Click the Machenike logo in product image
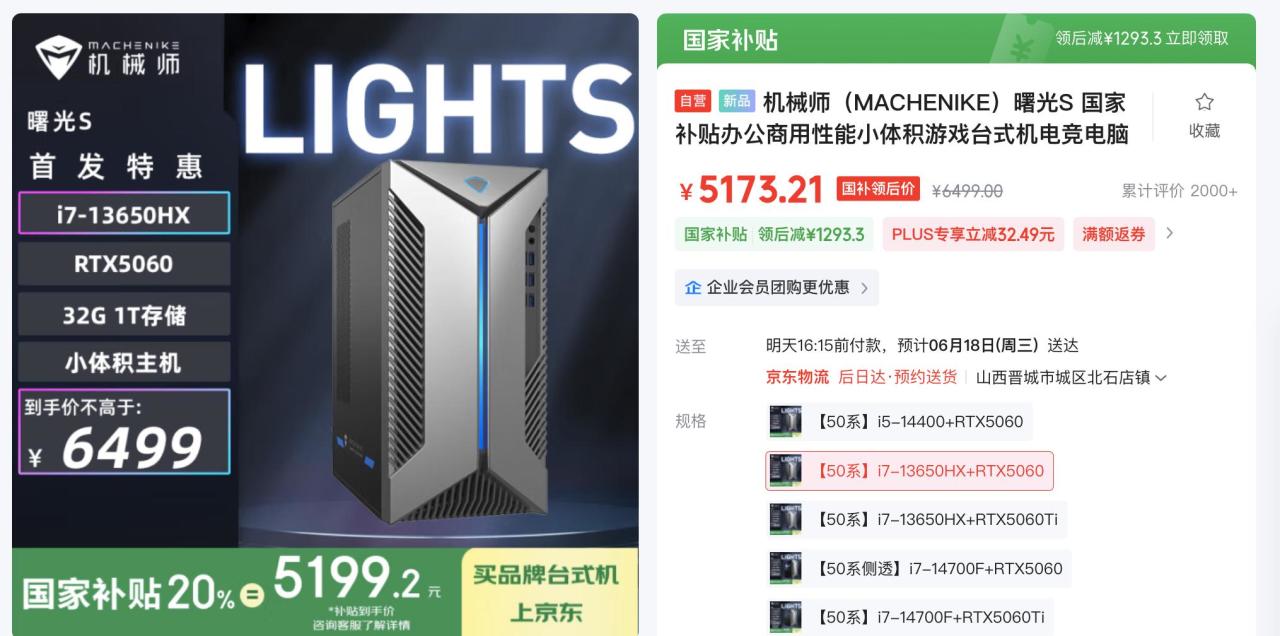1280x636 pixels. 108,58
